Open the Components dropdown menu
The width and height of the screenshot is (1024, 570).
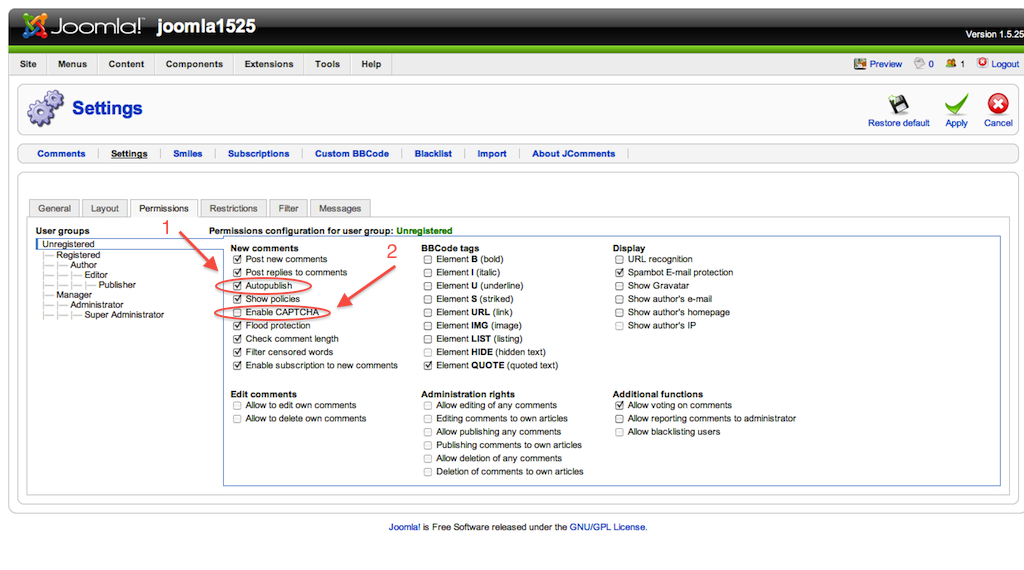pos(194,64)
